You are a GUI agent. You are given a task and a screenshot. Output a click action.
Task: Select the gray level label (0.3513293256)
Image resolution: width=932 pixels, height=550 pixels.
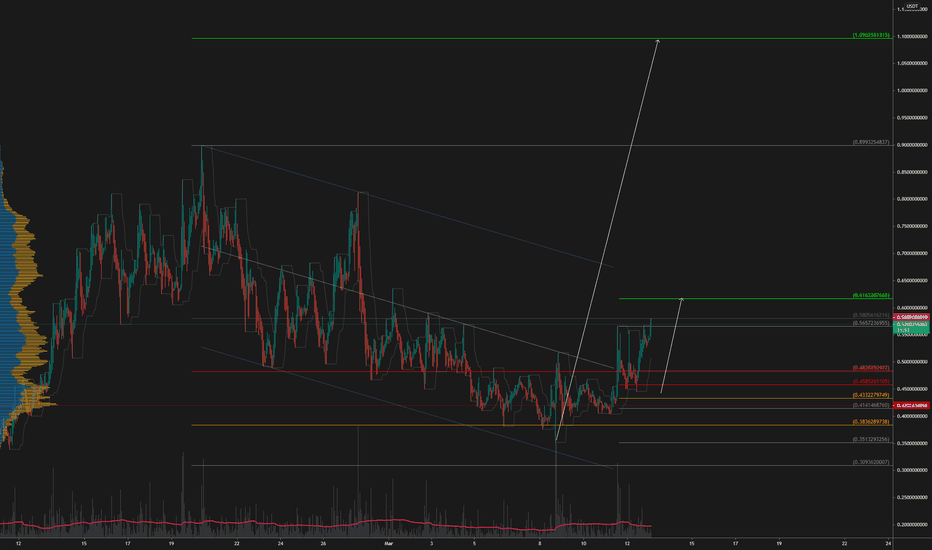pos(871,439)
